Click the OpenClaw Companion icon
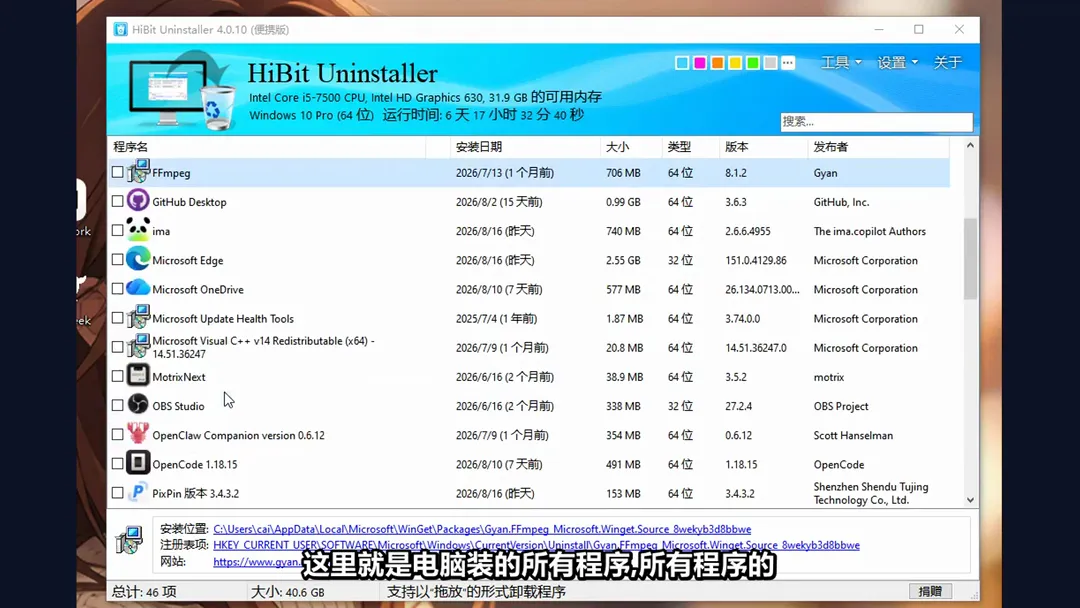Viewport: 1080px width, 608px height. (138, 434)
